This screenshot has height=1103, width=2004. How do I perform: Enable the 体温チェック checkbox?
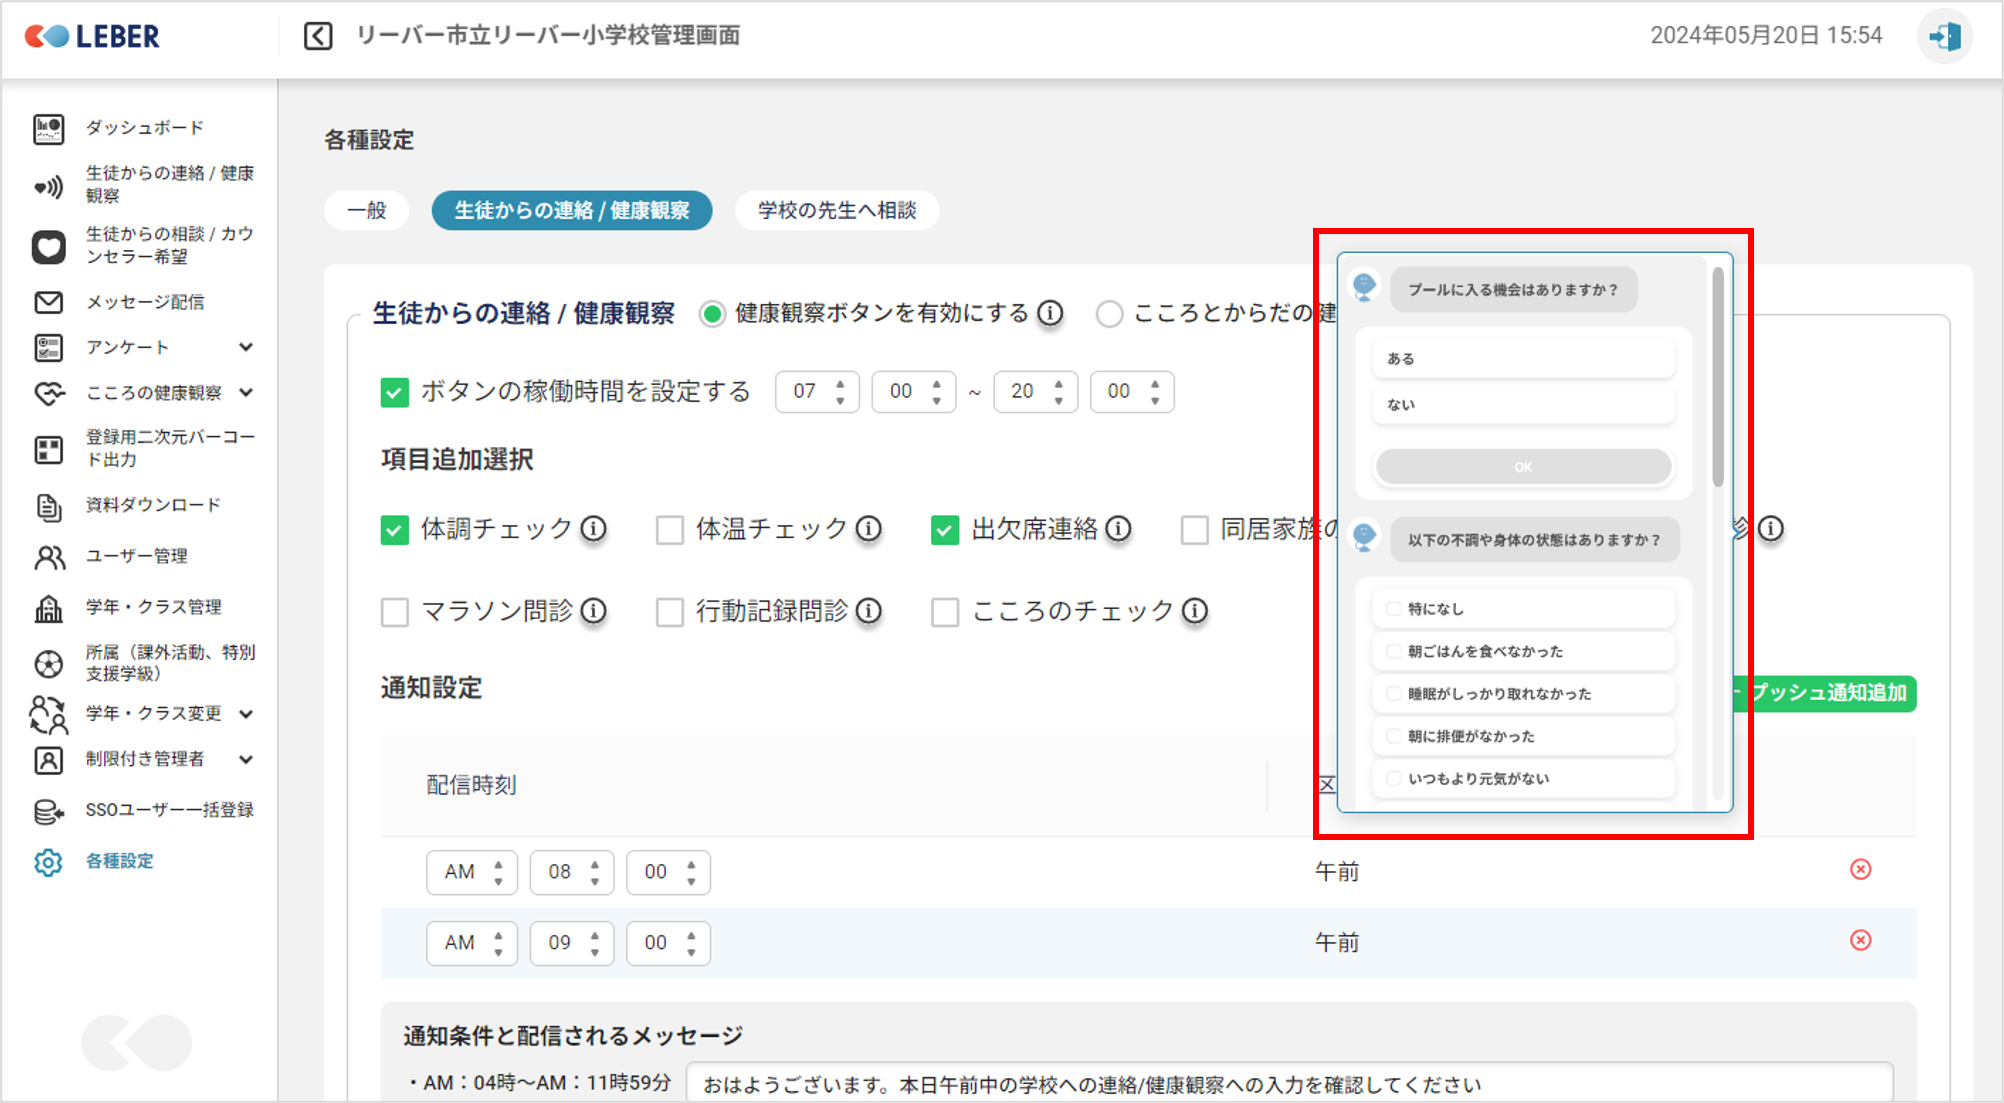click(x=669, y=530)
